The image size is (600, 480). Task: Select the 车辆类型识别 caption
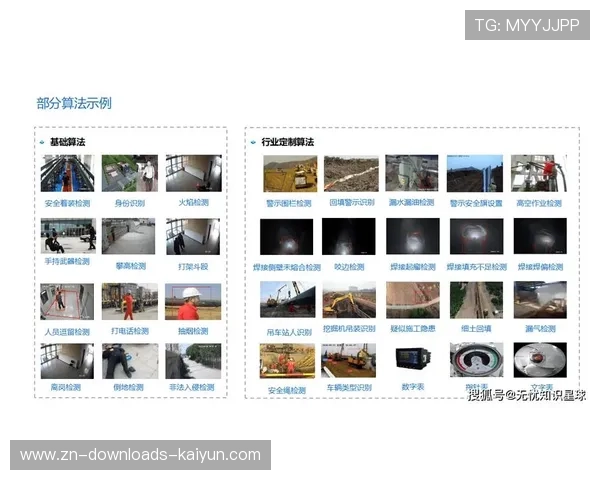click(x=349, y=388)
